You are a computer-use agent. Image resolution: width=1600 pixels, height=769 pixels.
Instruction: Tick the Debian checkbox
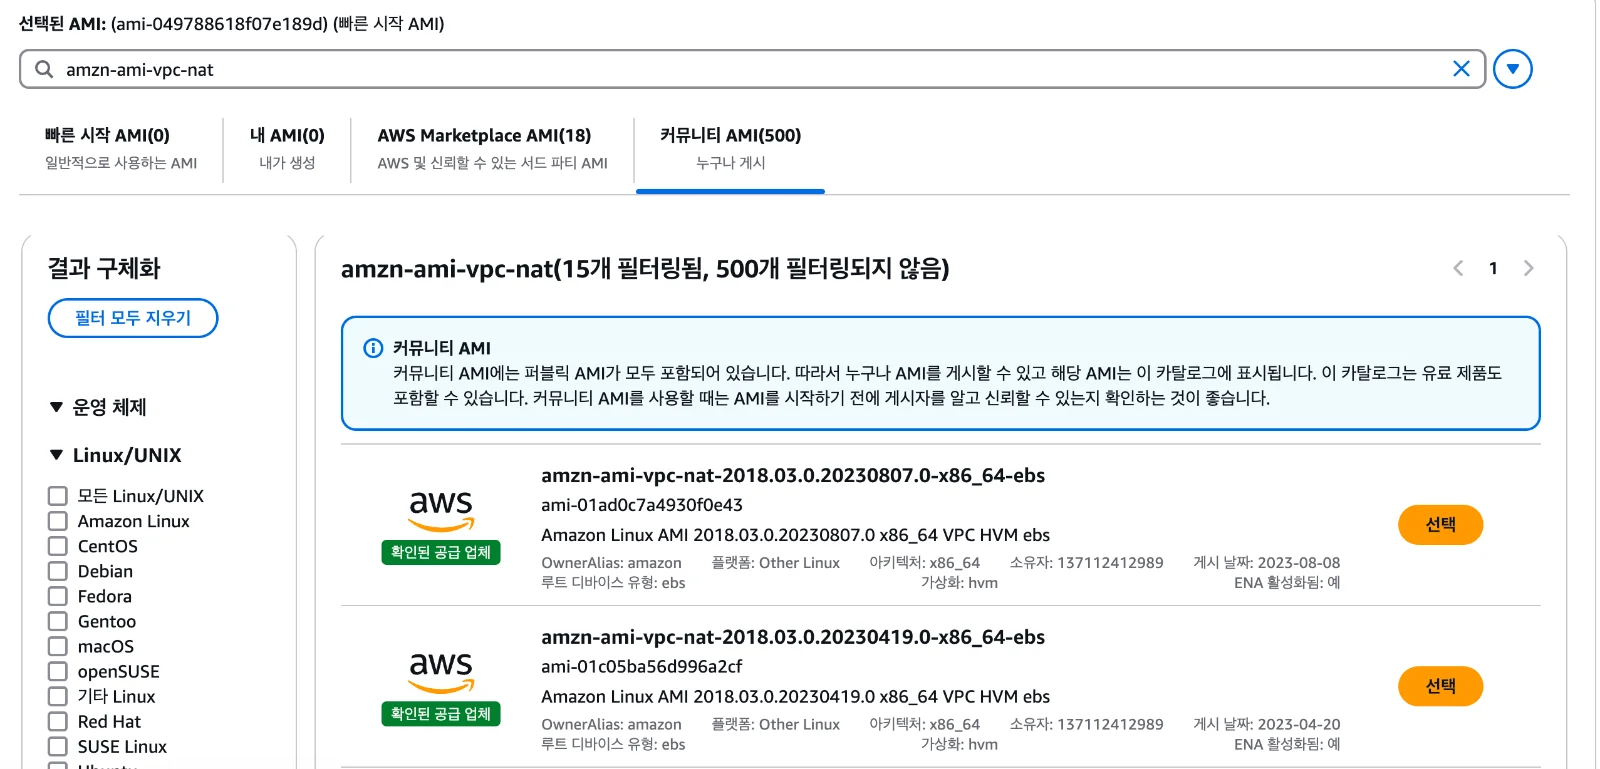coord(58,571)
